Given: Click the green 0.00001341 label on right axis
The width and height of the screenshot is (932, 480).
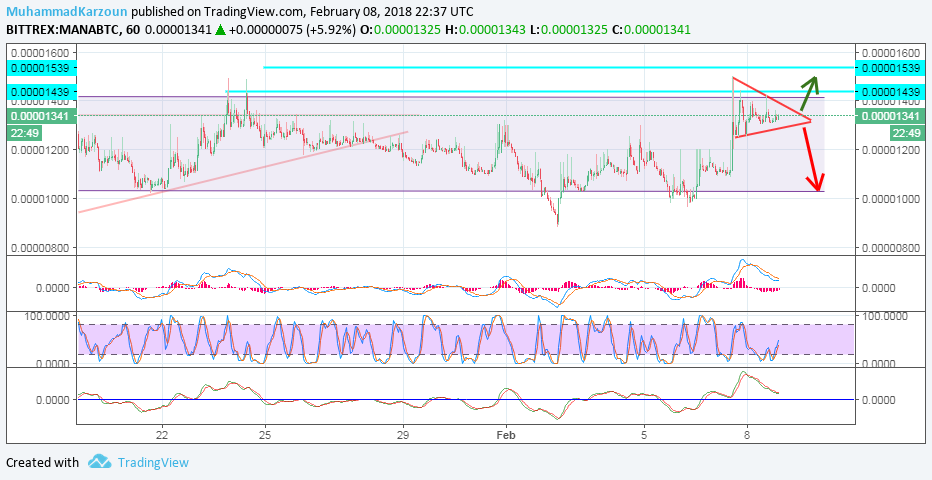Looking at the screenshot, I should (x=889, y=116).
